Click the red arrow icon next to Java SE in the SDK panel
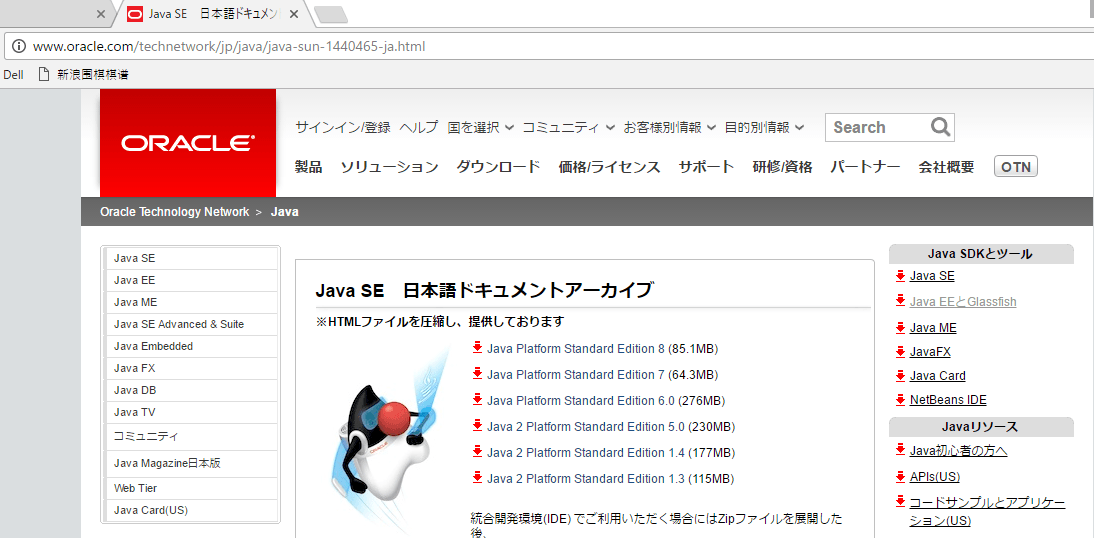The height and width of the screenshot is (538, 1094). (900, 275)
